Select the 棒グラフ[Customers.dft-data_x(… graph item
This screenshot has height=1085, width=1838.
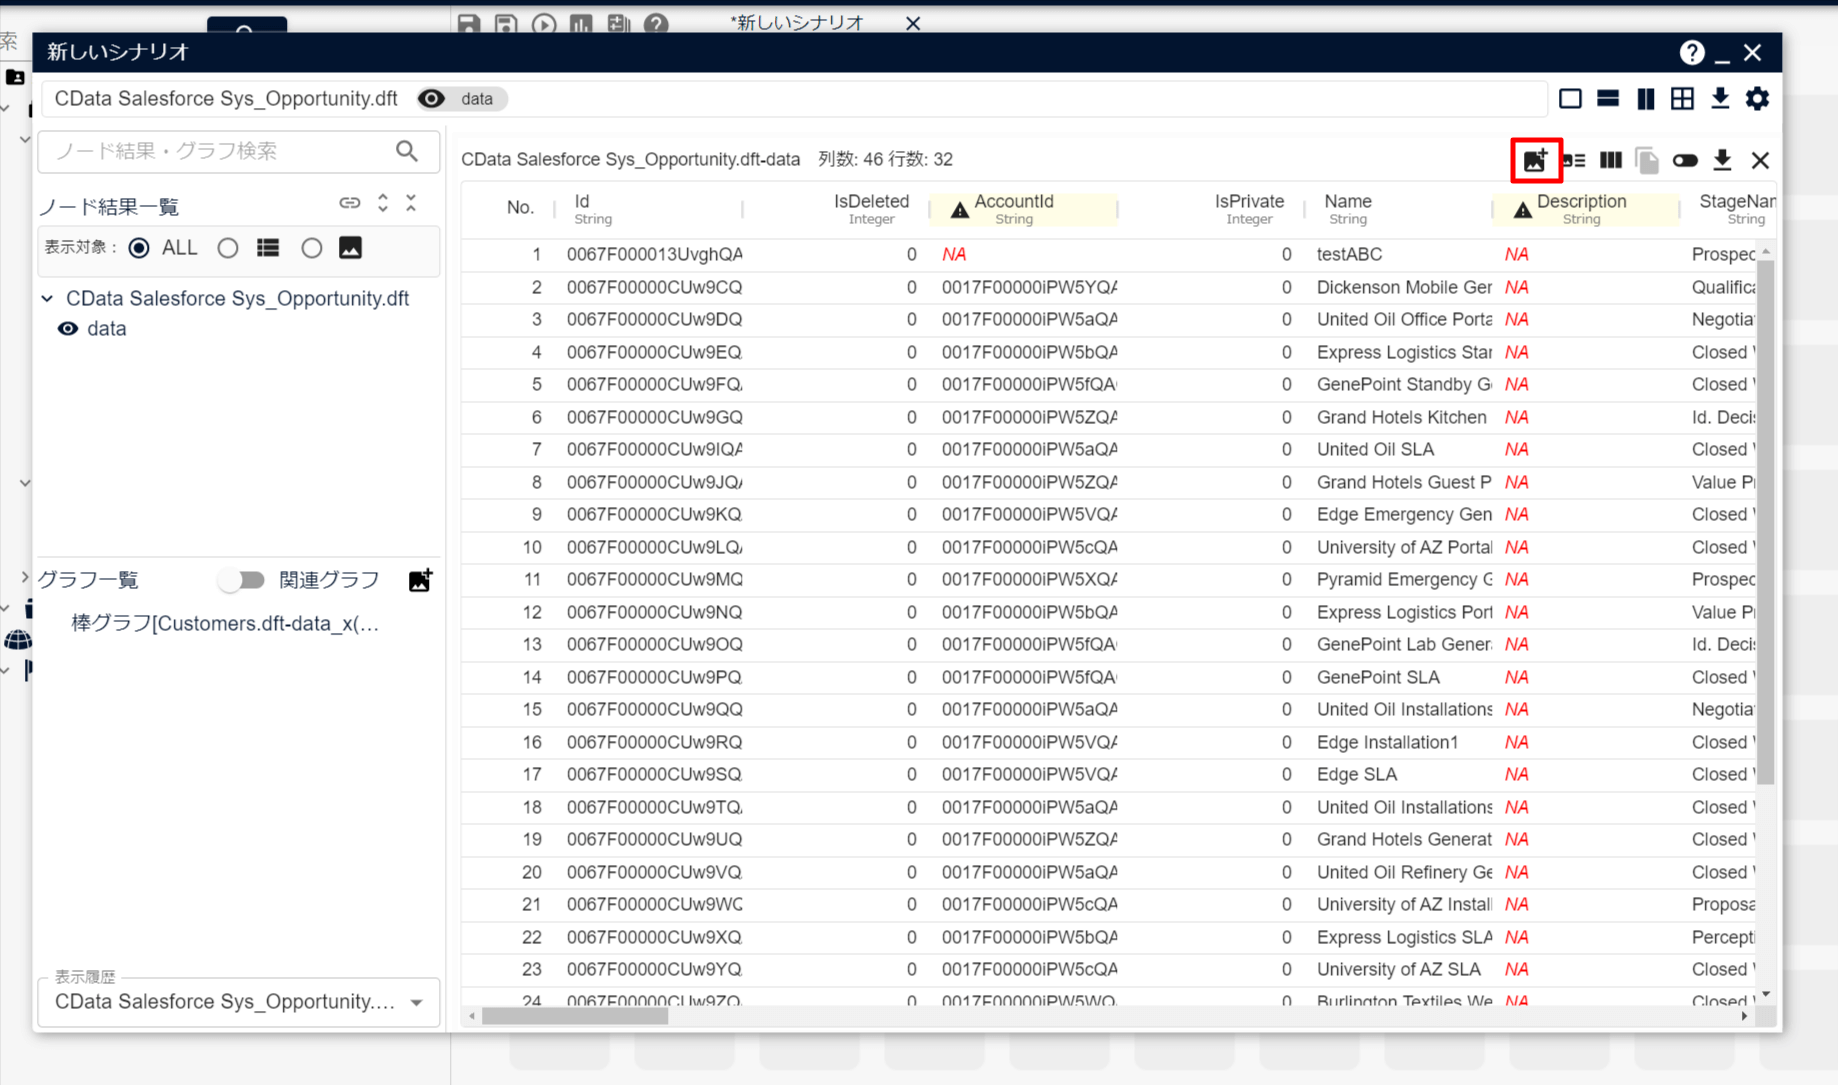click(225, 624)
